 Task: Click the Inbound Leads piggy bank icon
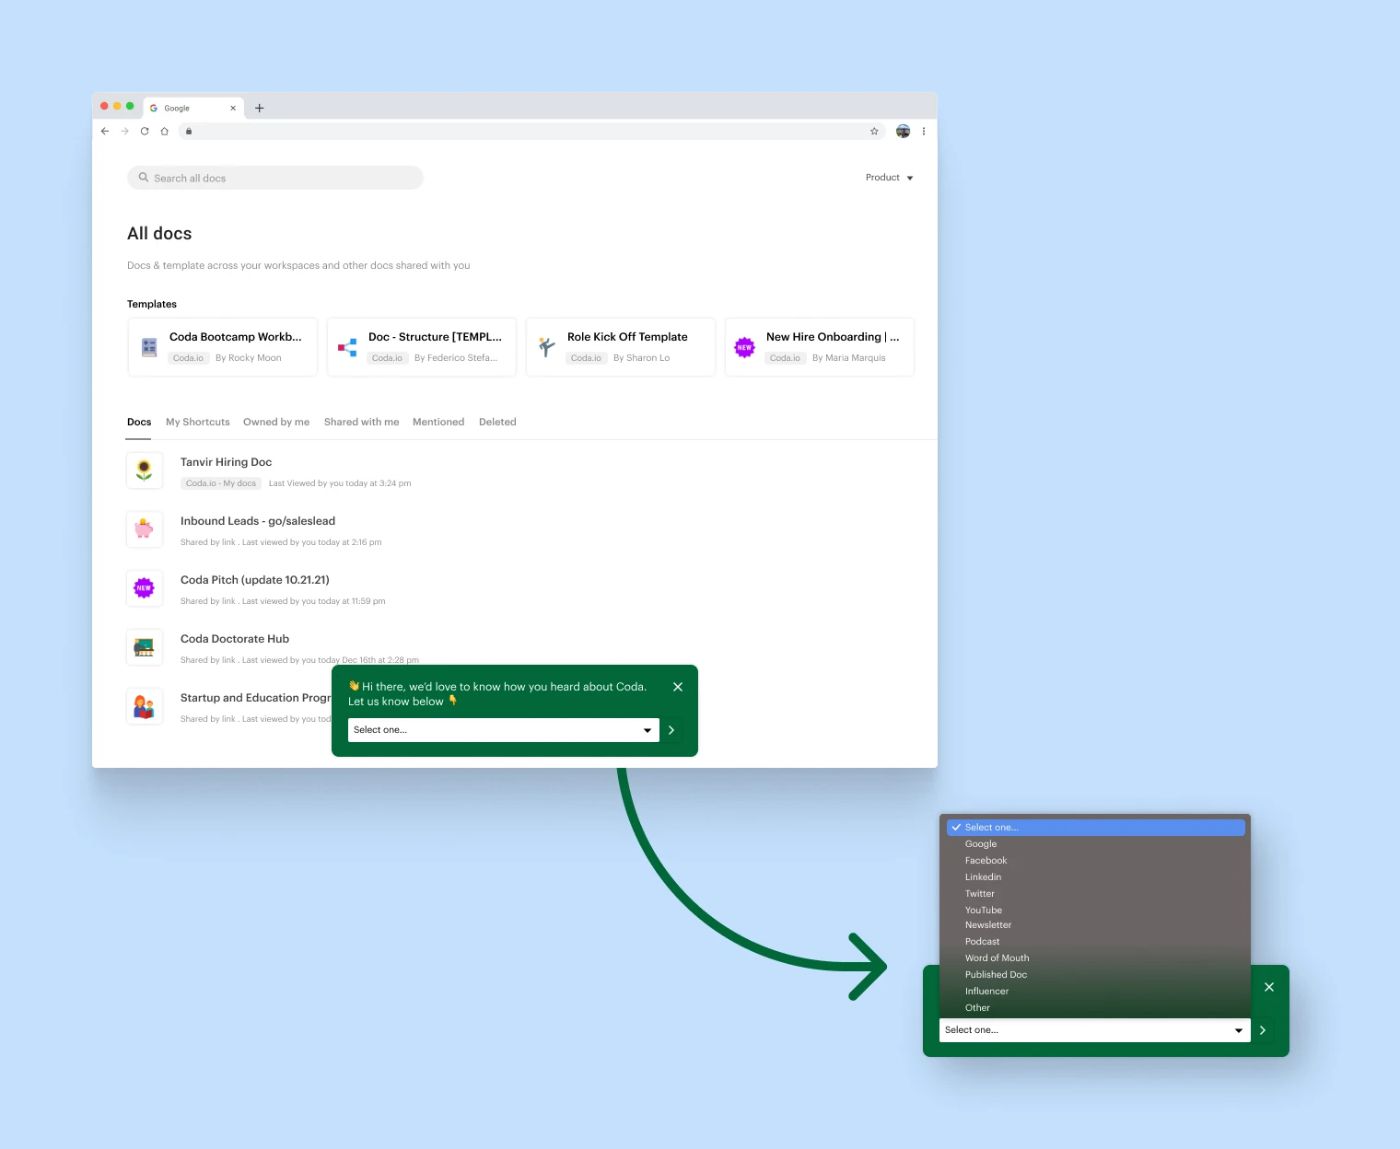click(x=144, y=529)
